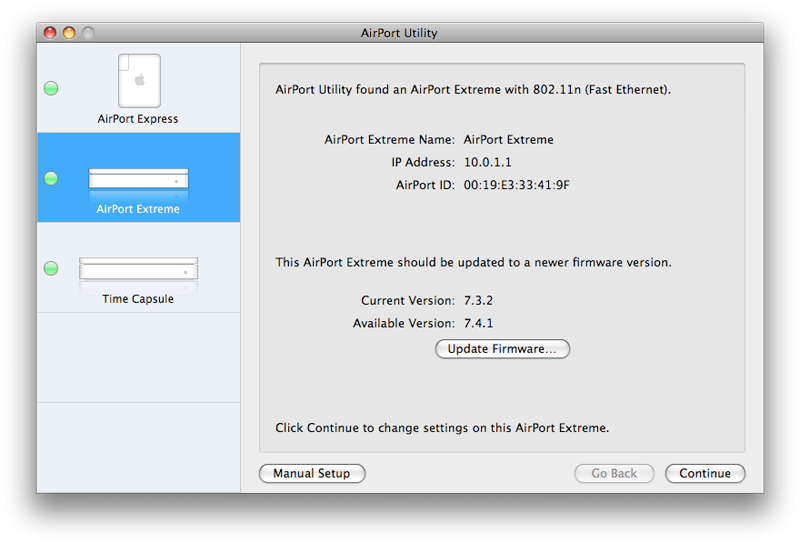Close the AirPort Utility window
The width and height of the screenshot is (800, 543).
point(50,33)
